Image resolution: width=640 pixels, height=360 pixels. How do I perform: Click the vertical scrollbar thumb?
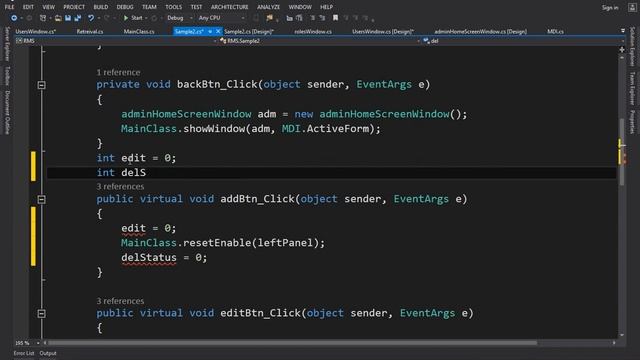point(622,152)
